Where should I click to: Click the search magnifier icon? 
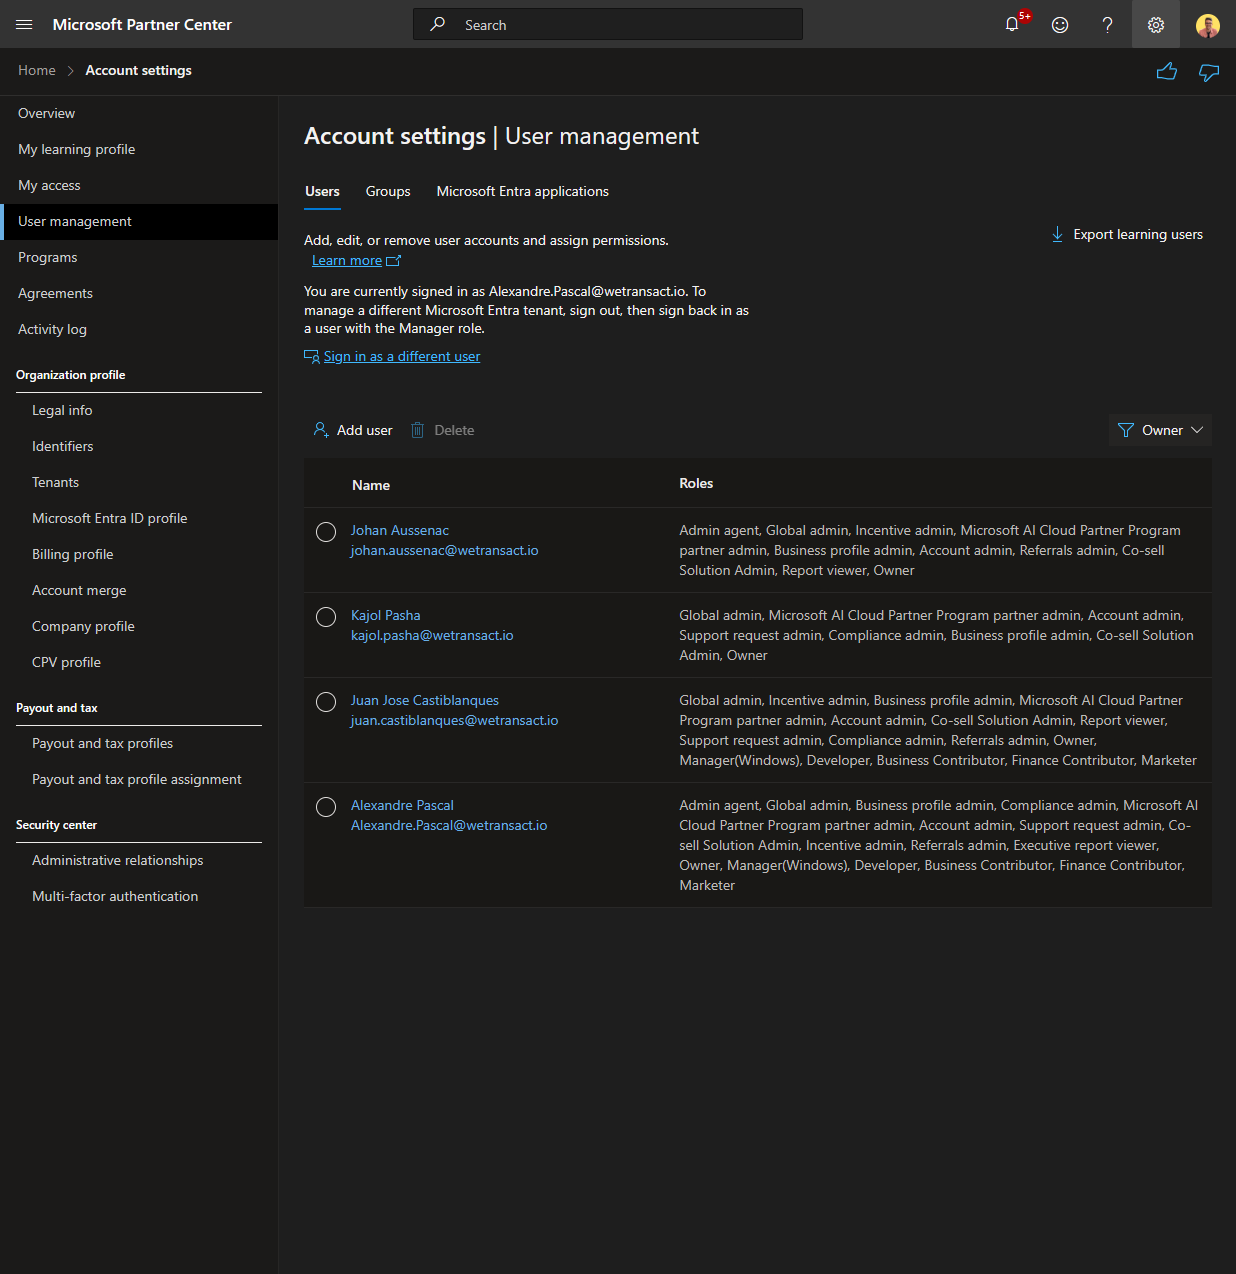438,24
